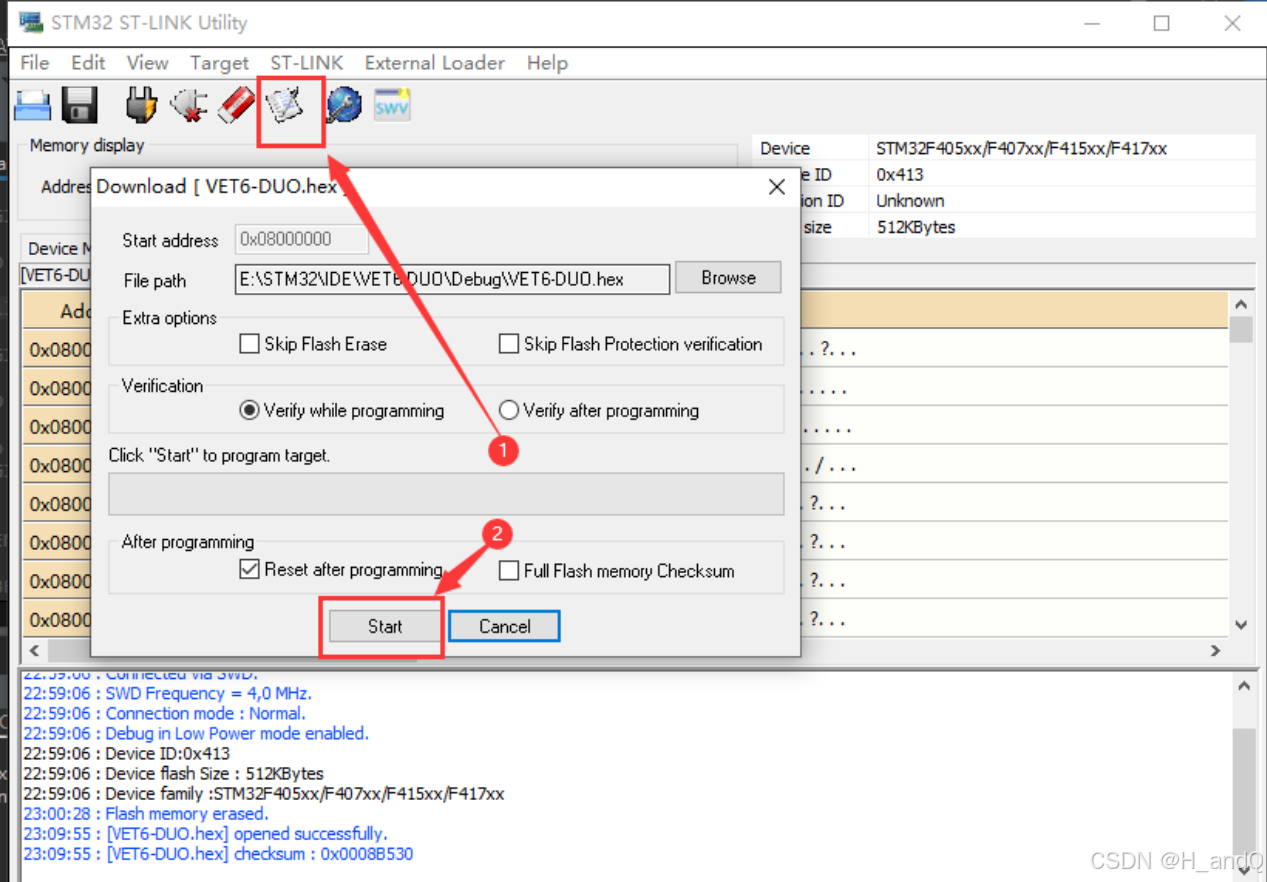Click Device value STM32F405xx/F407xx
Viewport: 1267px width, 882px height.
coord(1021,148)
